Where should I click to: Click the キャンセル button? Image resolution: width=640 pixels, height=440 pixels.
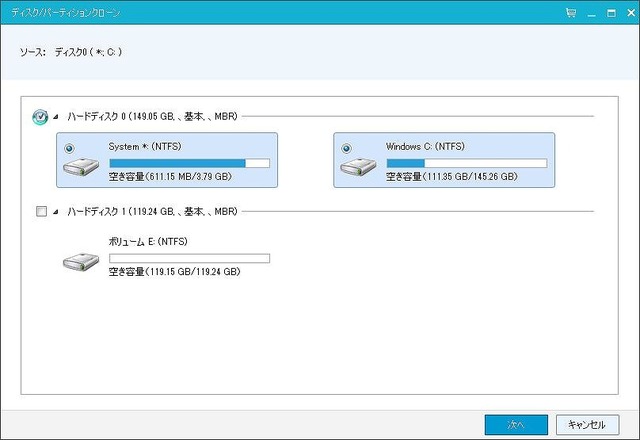click(x=587, y=425)
